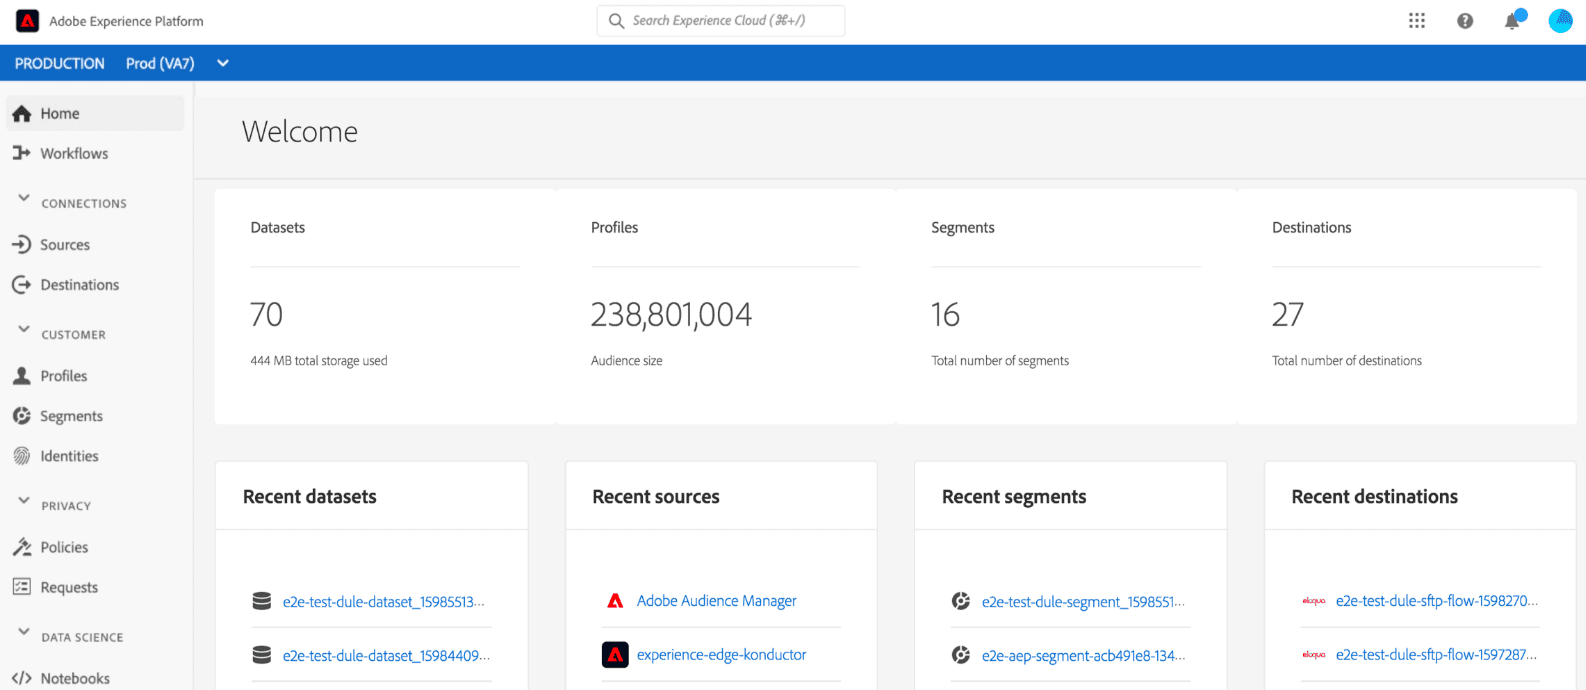The height and width of the screenshot is (690, 1586).
Task: Open the experience-edge-konductor source link
Action: (721, 655)
